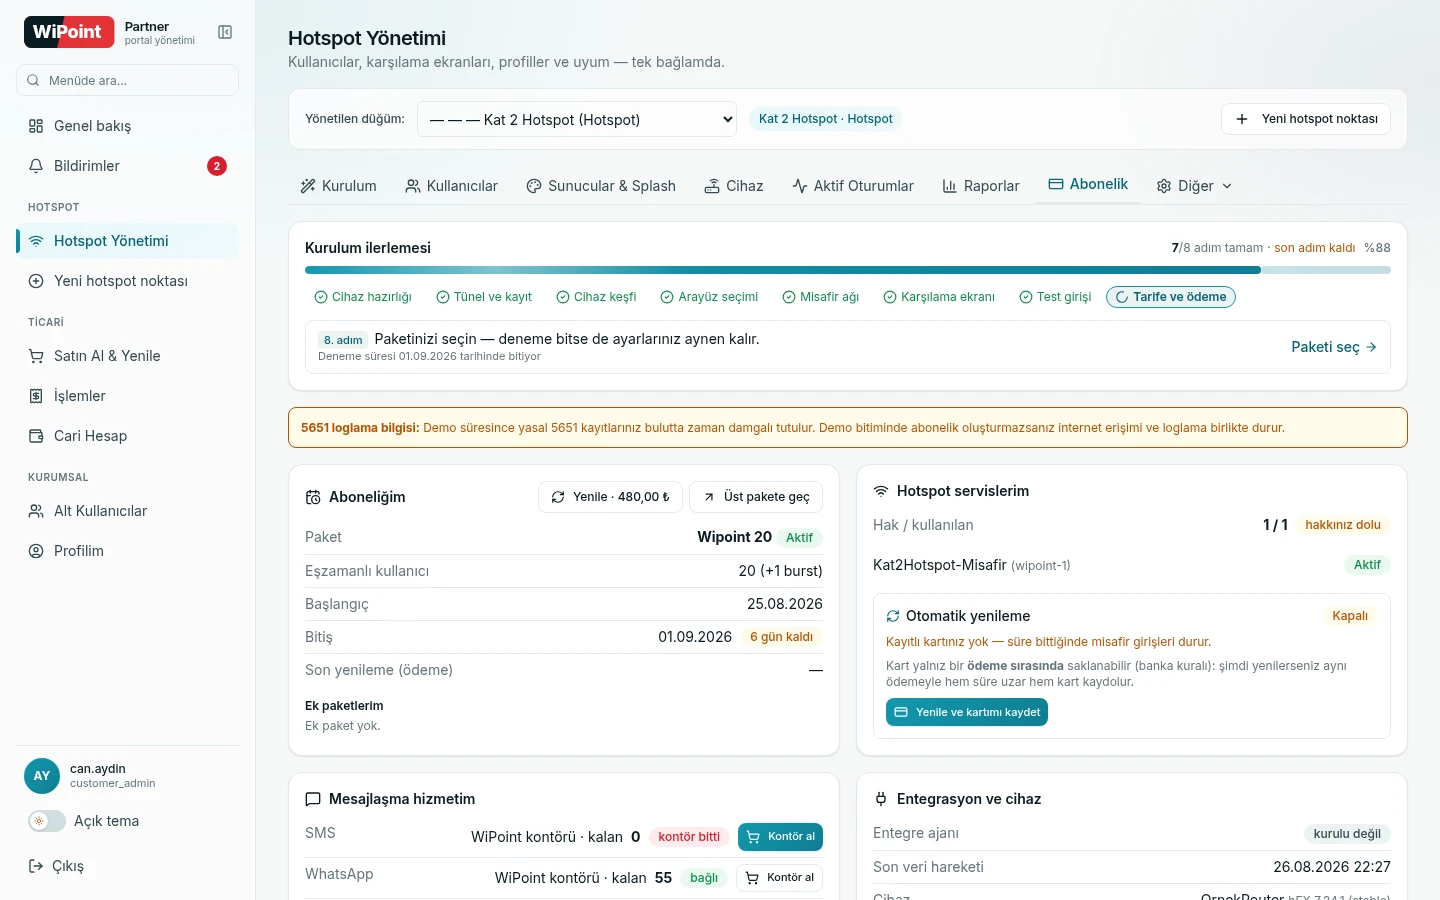The width and height of the screenshot is (1440, 900).
Task: Click the calendar icon beside Aboneliğim
Action: 313,497
